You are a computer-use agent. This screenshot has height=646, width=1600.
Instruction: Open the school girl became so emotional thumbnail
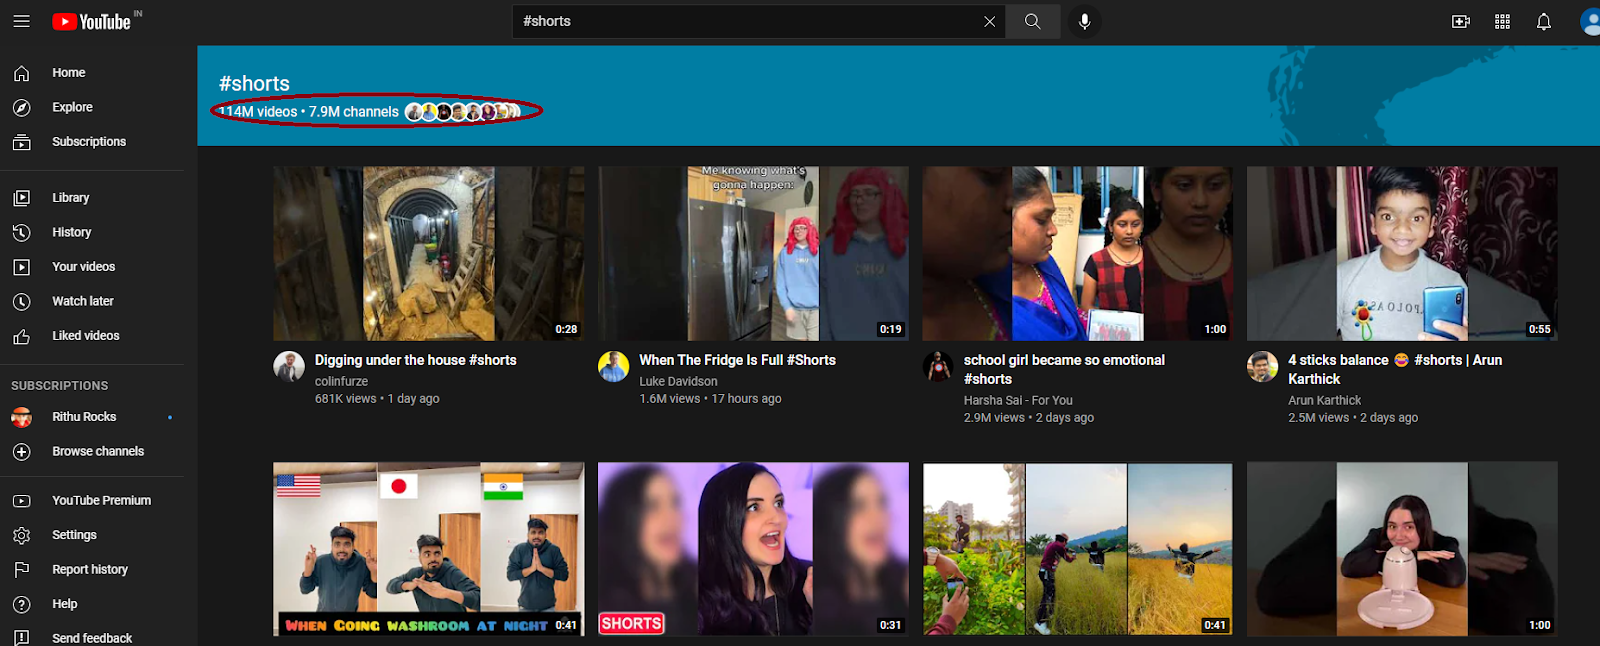click(1077, 254)
